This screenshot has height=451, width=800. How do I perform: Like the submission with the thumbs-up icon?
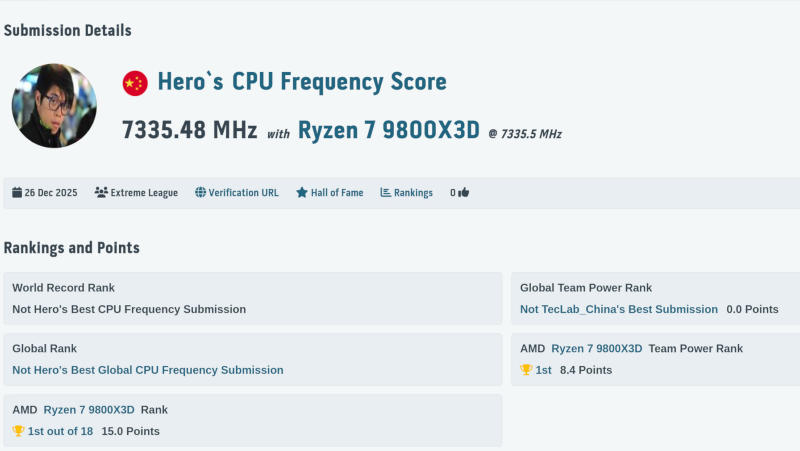[464, 193]
